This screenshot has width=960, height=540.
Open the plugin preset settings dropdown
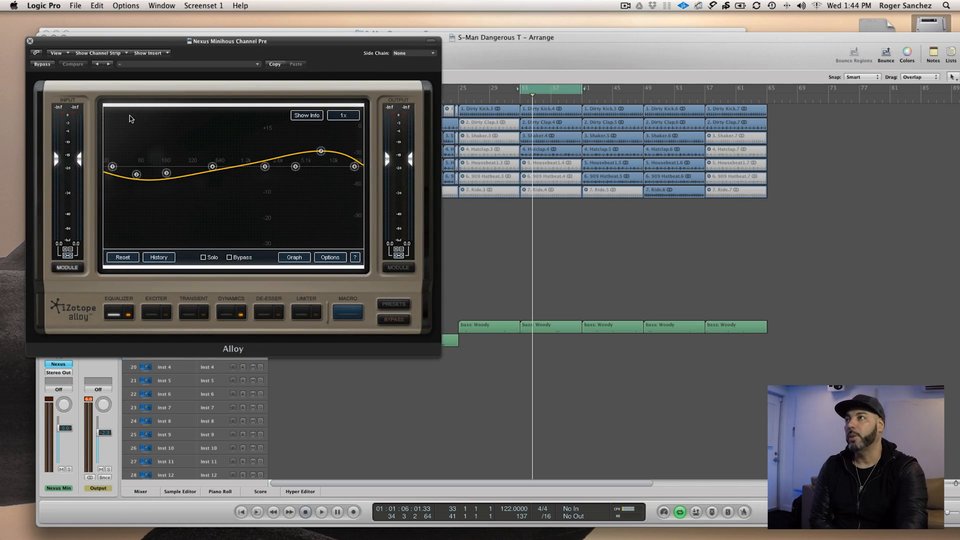tap(189, 64)
